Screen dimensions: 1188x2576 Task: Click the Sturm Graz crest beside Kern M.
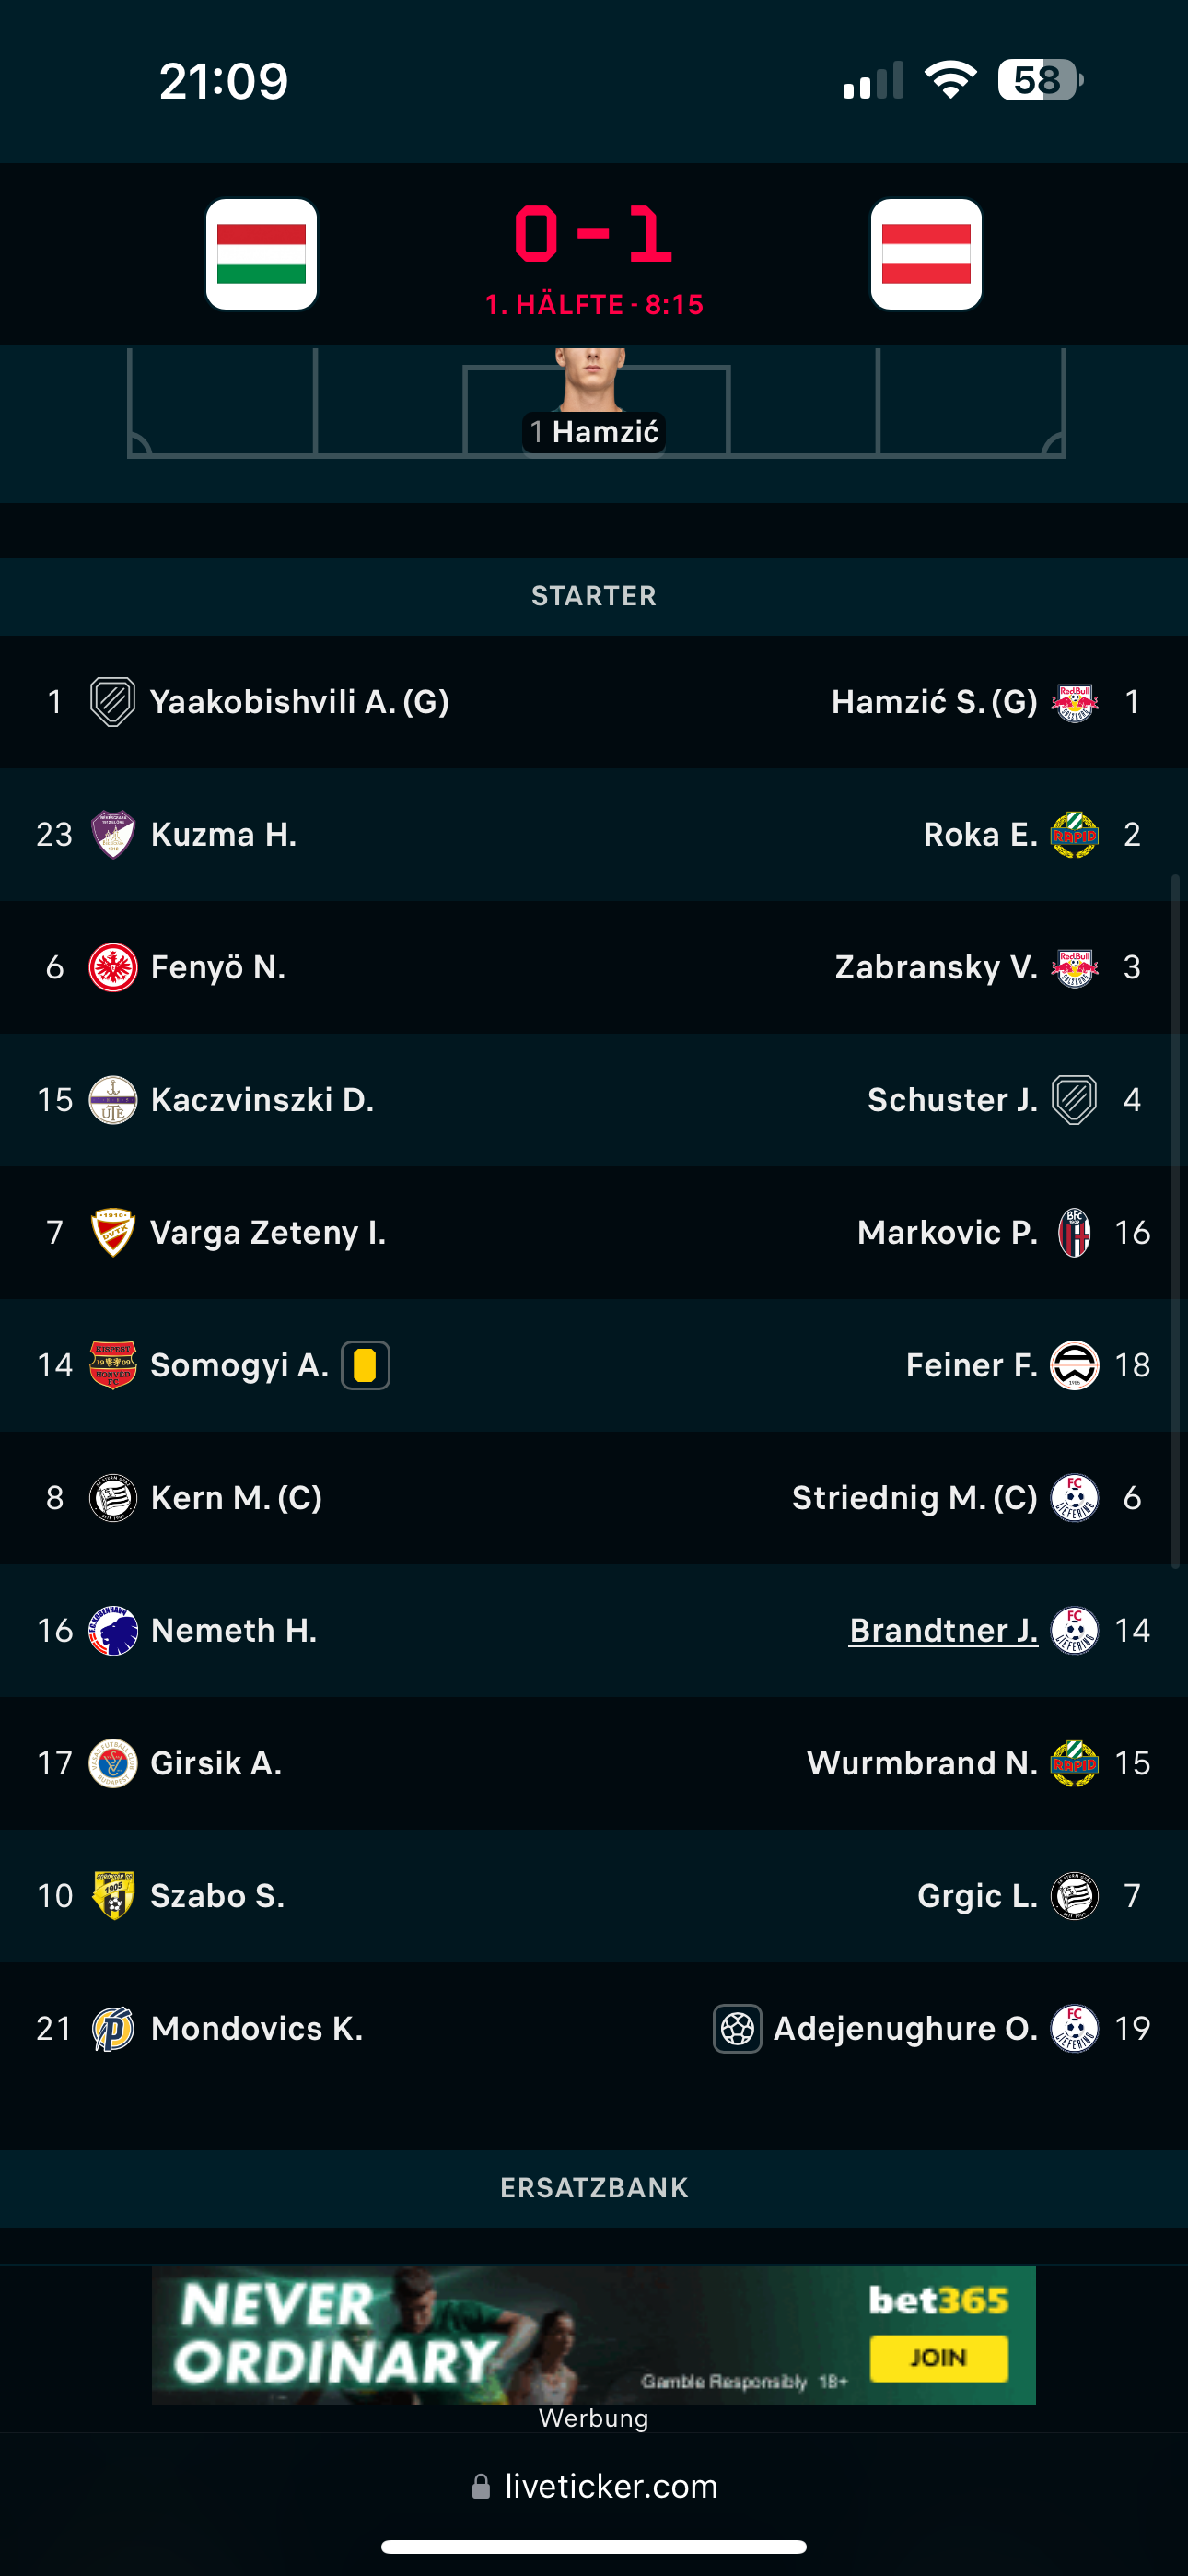(113, 1497)
